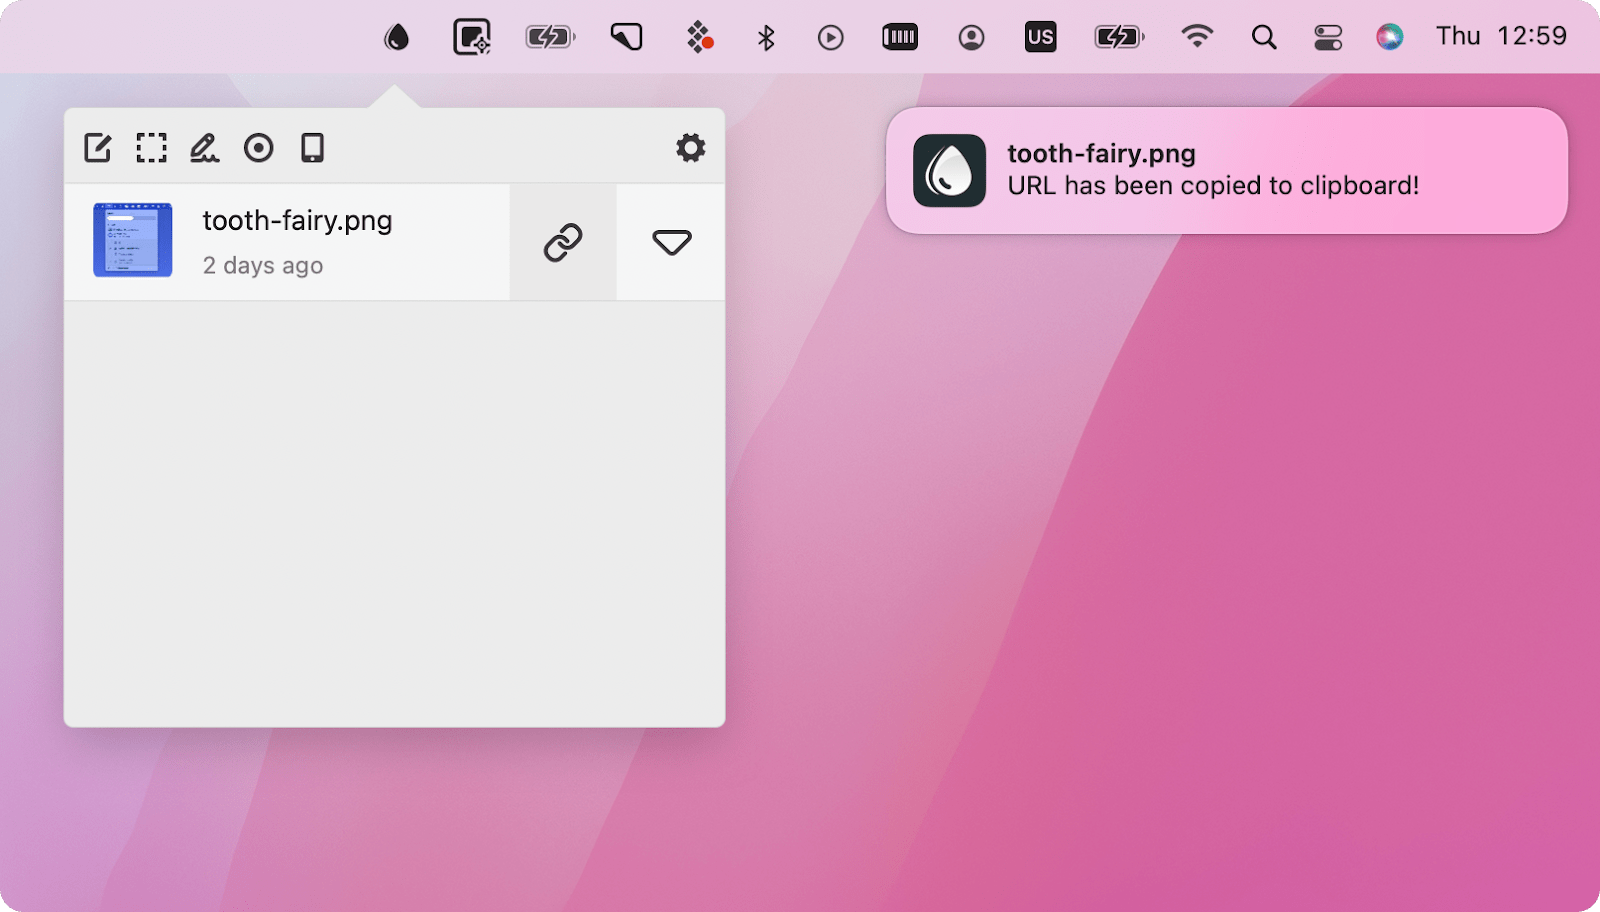Click the mobile device icon
This screenshot has height=912, width=1600.
[313, 148]
